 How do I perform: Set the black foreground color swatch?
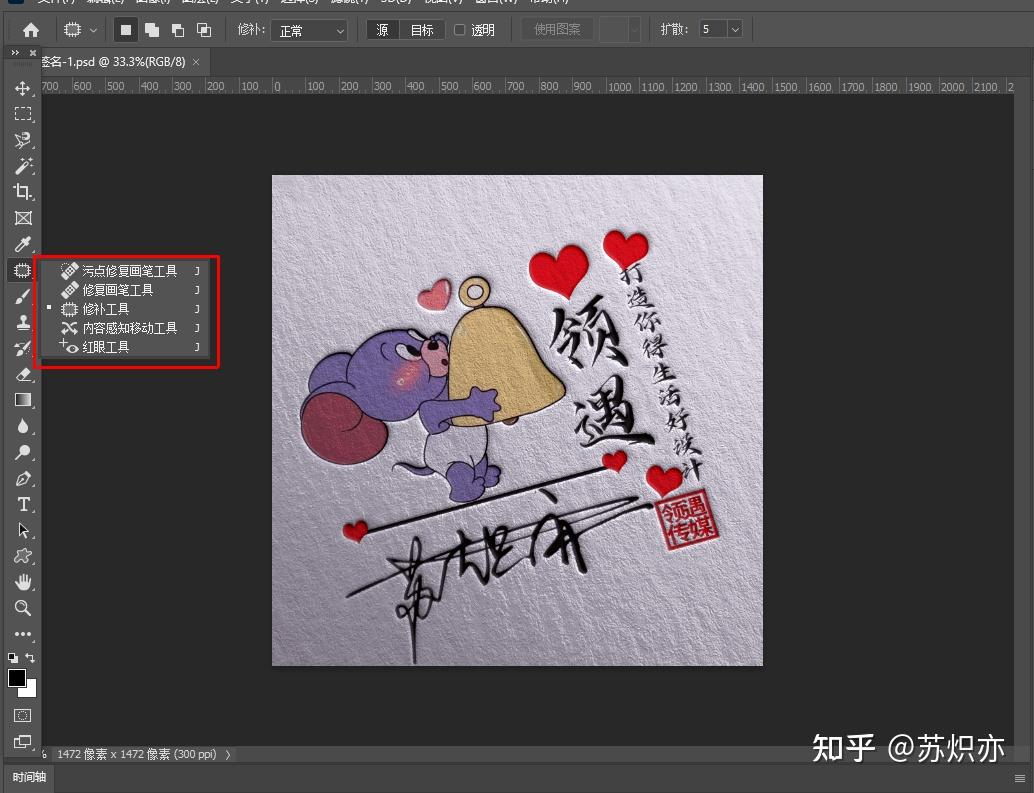(x=16, y=678)
